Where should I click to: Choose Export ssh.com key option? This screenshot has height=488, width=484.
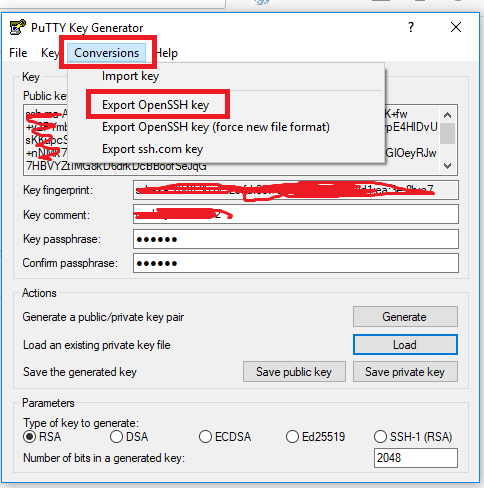[x=152, y=149]
